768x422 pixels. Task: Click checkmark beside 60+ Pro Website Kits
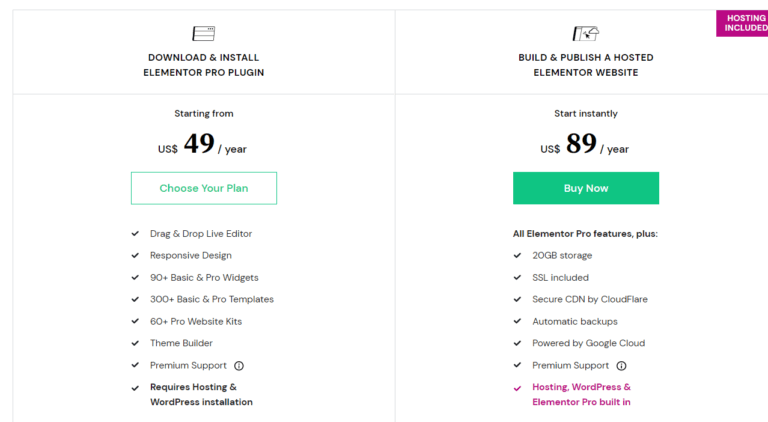tap(135, 322)
